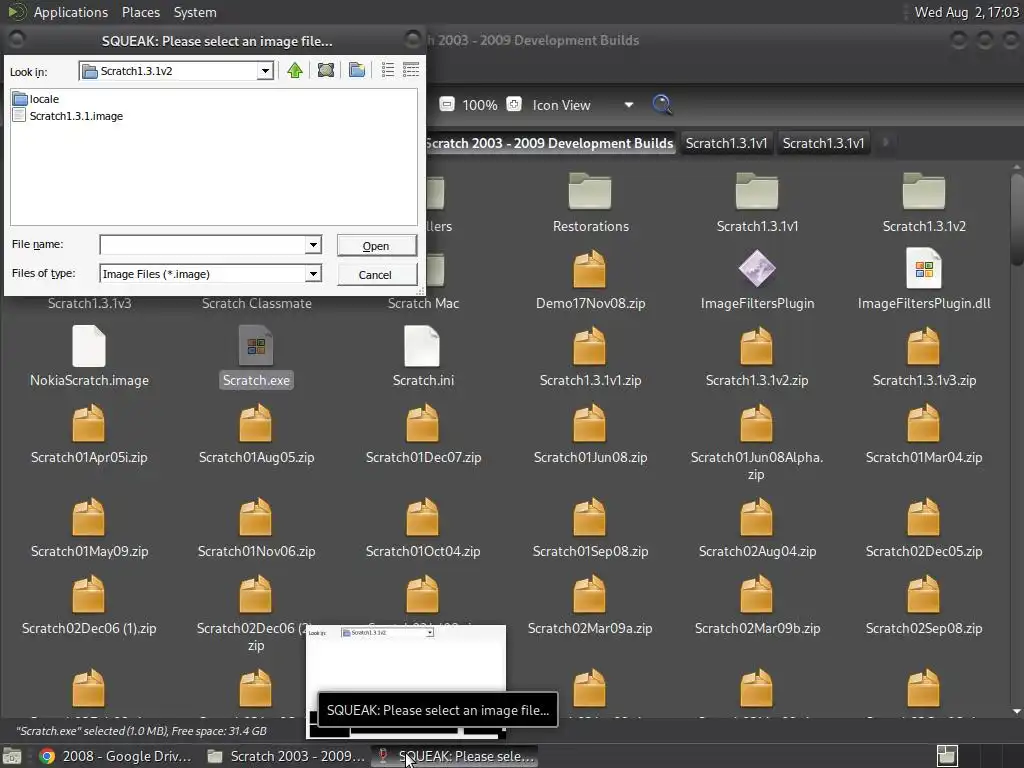
Task: Switch to Scratch 2003 - 2009 taskbar window
Action: point(286,756)
